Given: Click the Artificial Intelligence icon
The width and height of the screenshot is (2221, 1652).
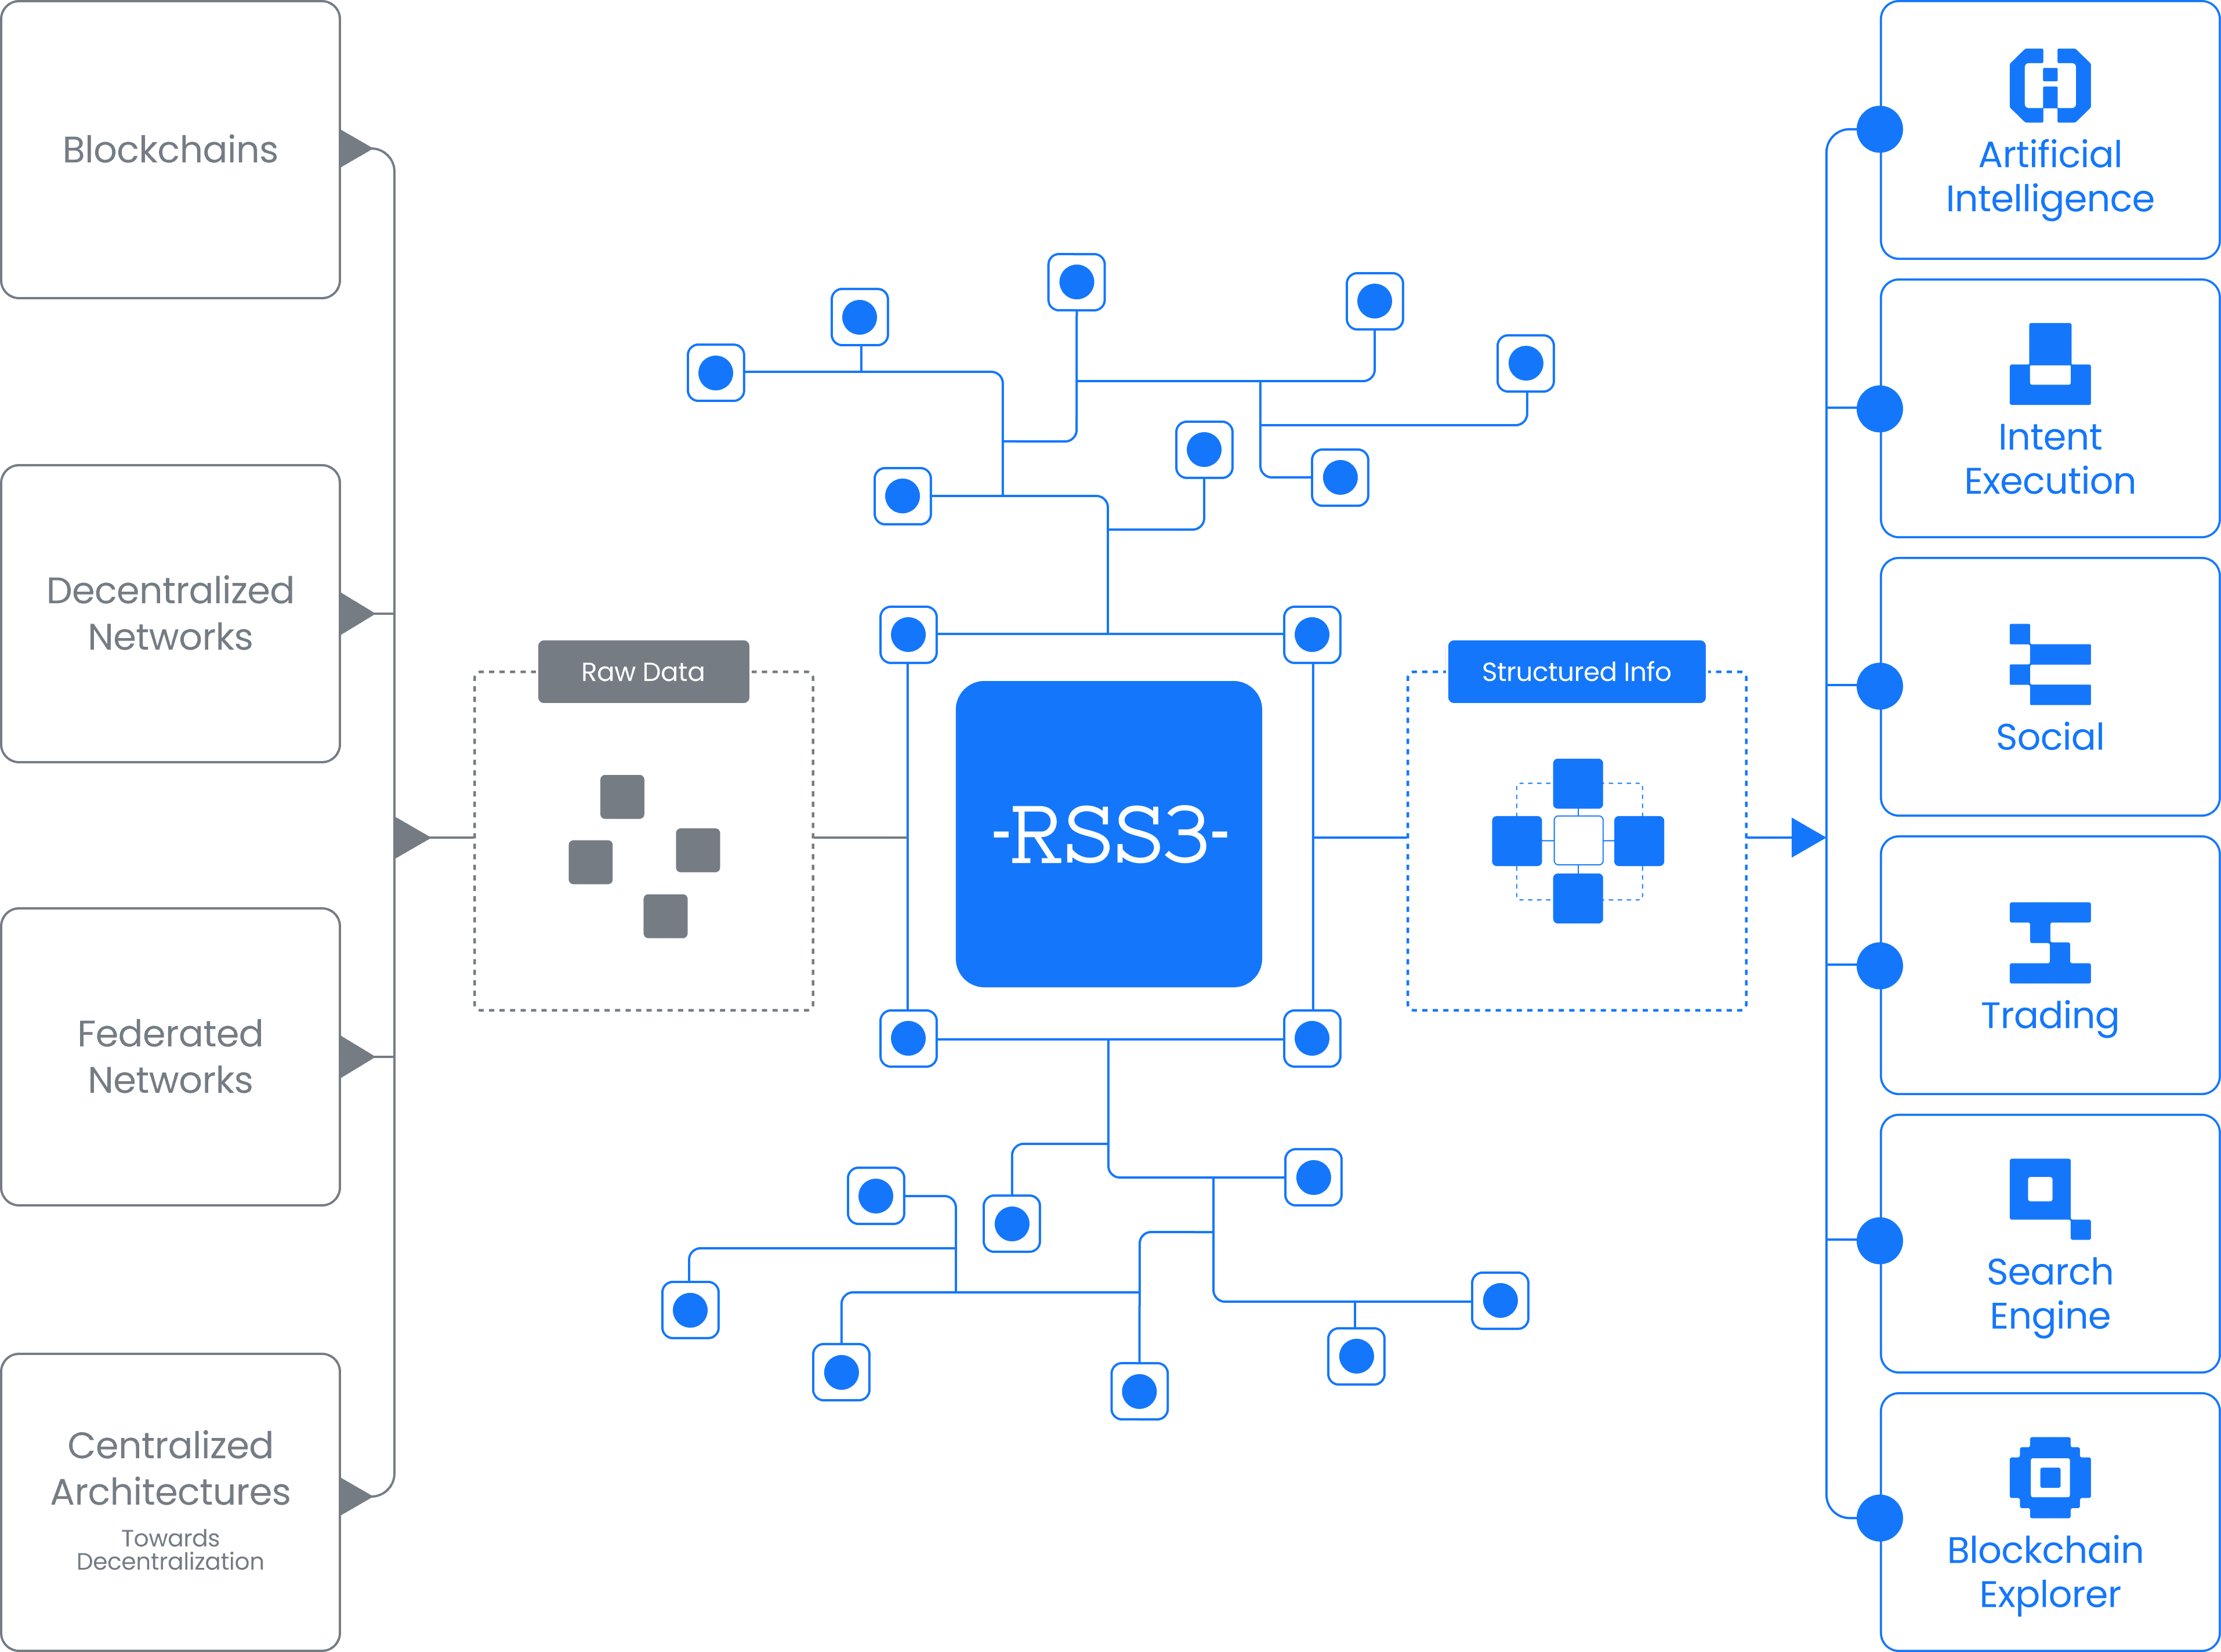Looking at the screenshot, I should click(2050, 85).
